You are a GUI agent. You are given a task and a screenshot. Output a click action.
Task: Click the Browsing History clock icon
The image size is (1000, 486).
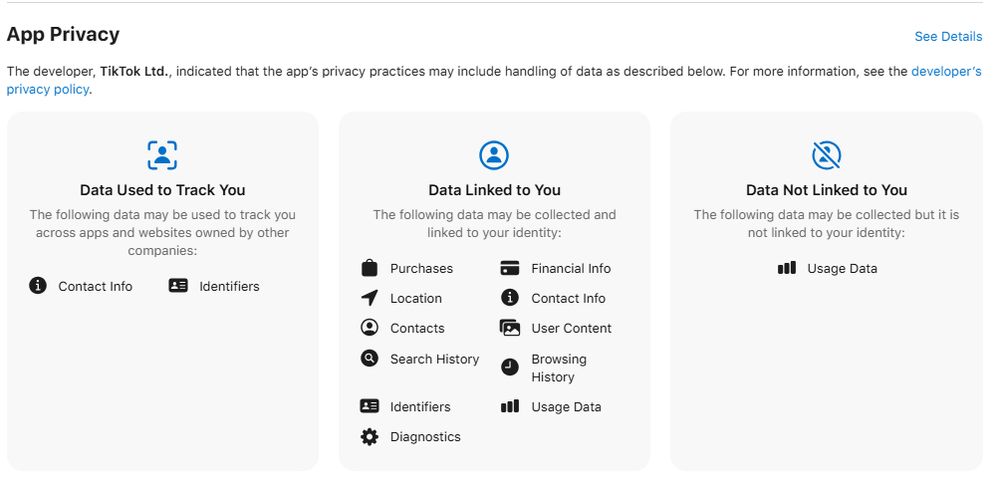(x=510, y=367)
